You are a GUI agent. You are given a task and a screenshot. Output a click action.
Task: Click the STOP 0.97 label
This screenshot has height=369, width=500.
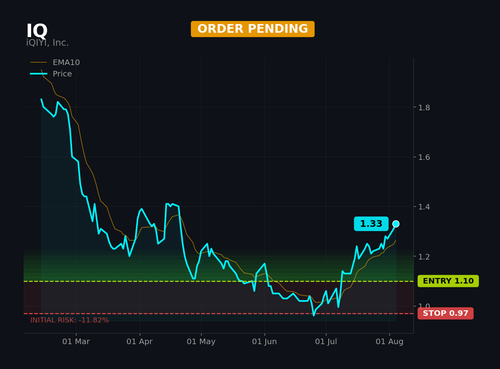[x=445, y=313]
